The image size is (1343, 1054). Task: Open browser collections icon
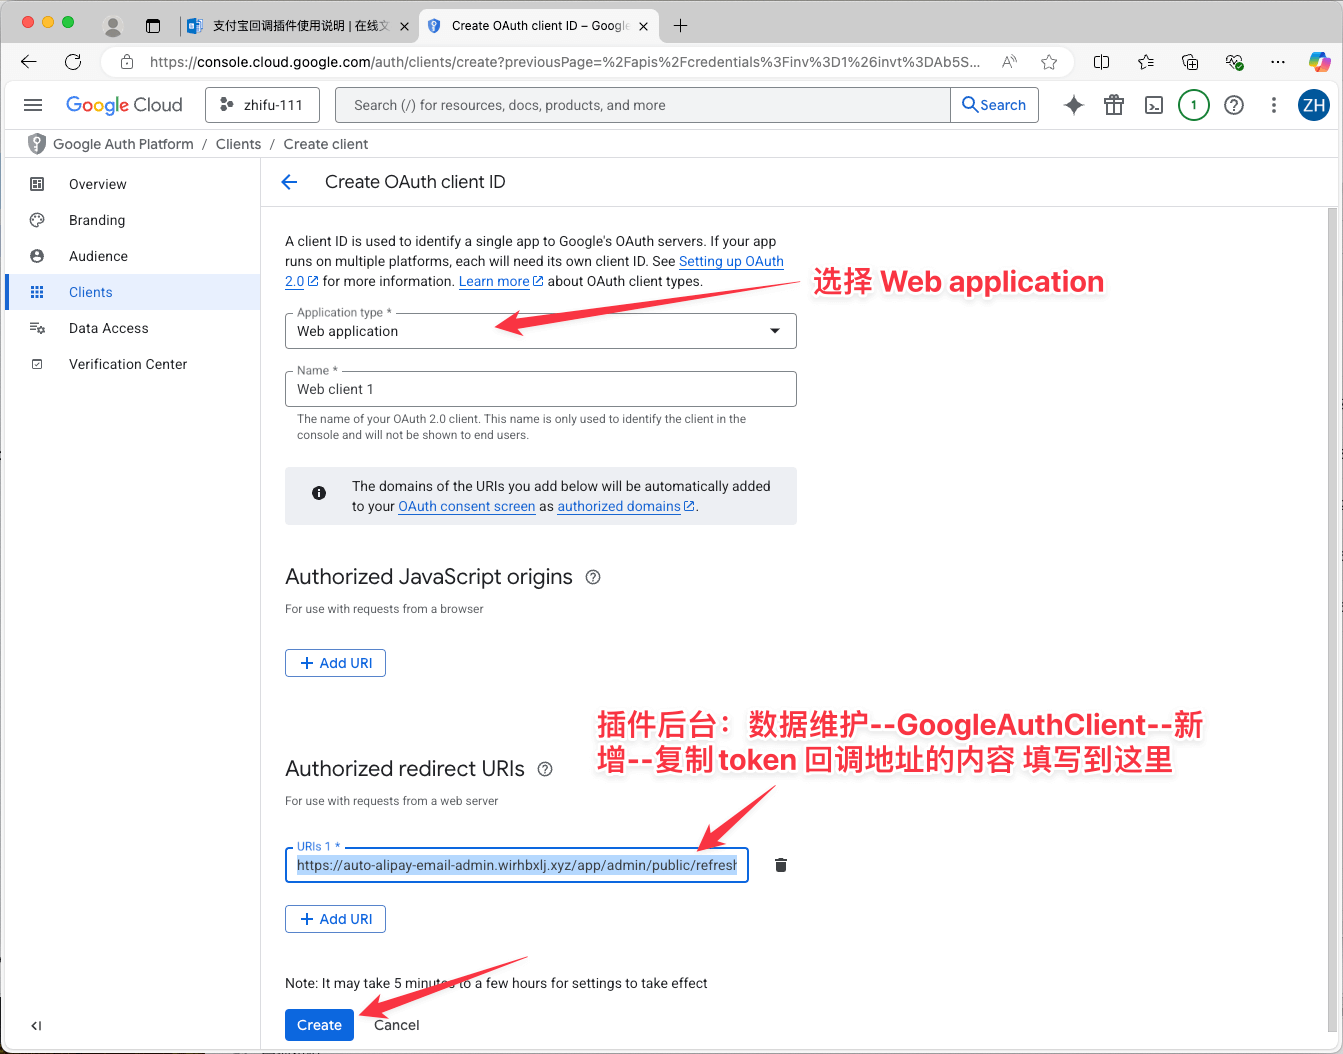point(1190,62)
